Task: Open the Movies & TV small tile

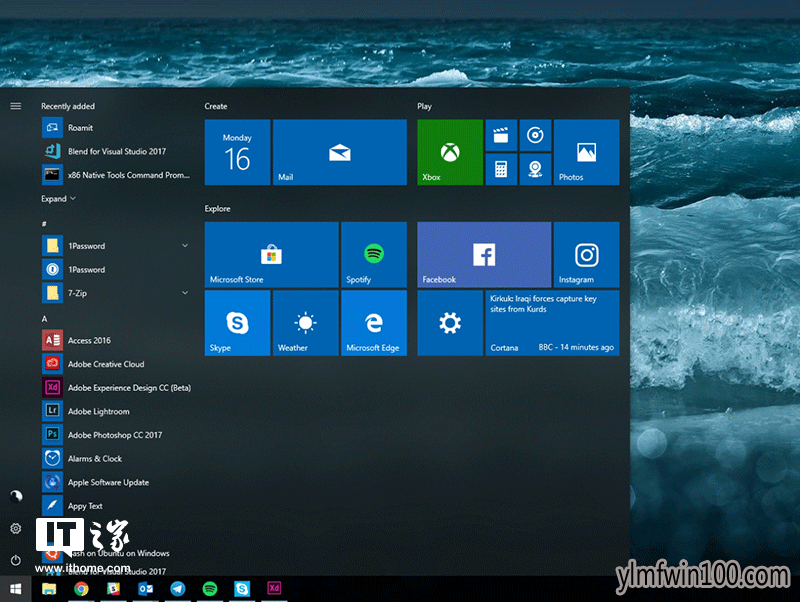Action: 501,135
